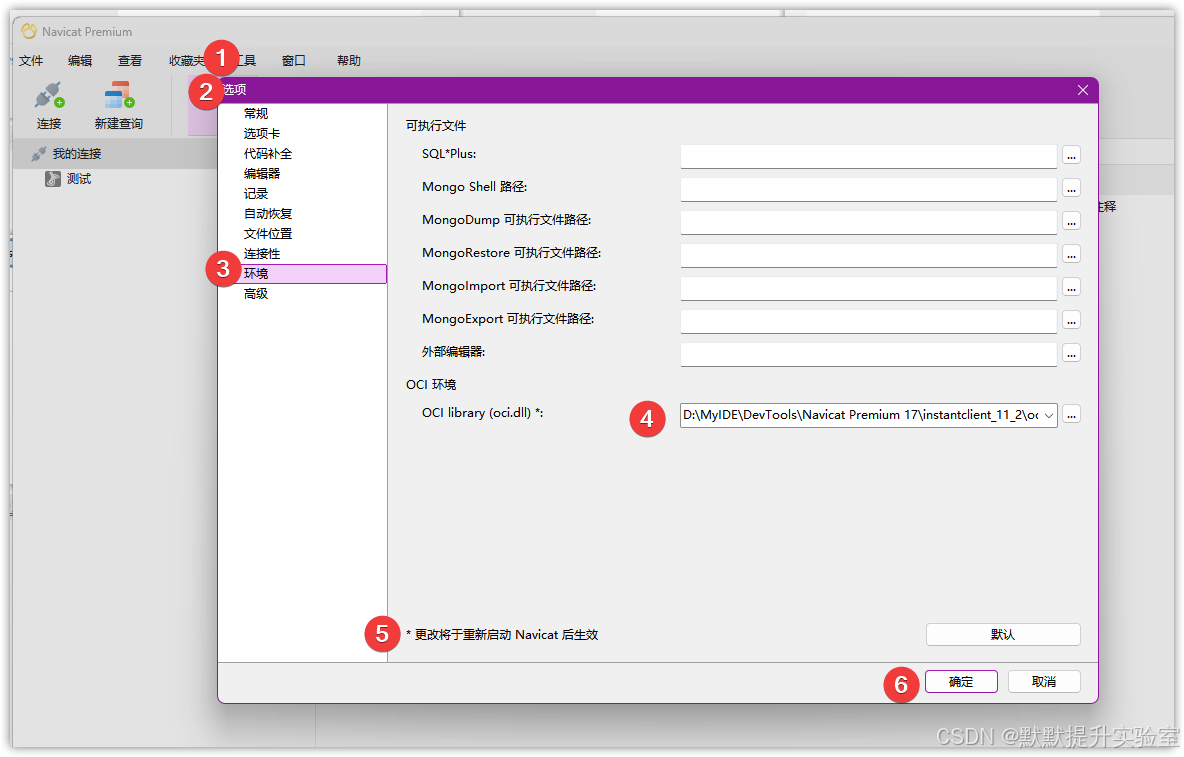This screenshot has height=757, width=1184.
Task: Close the 选项 dialog
Action: point(1083,90)
